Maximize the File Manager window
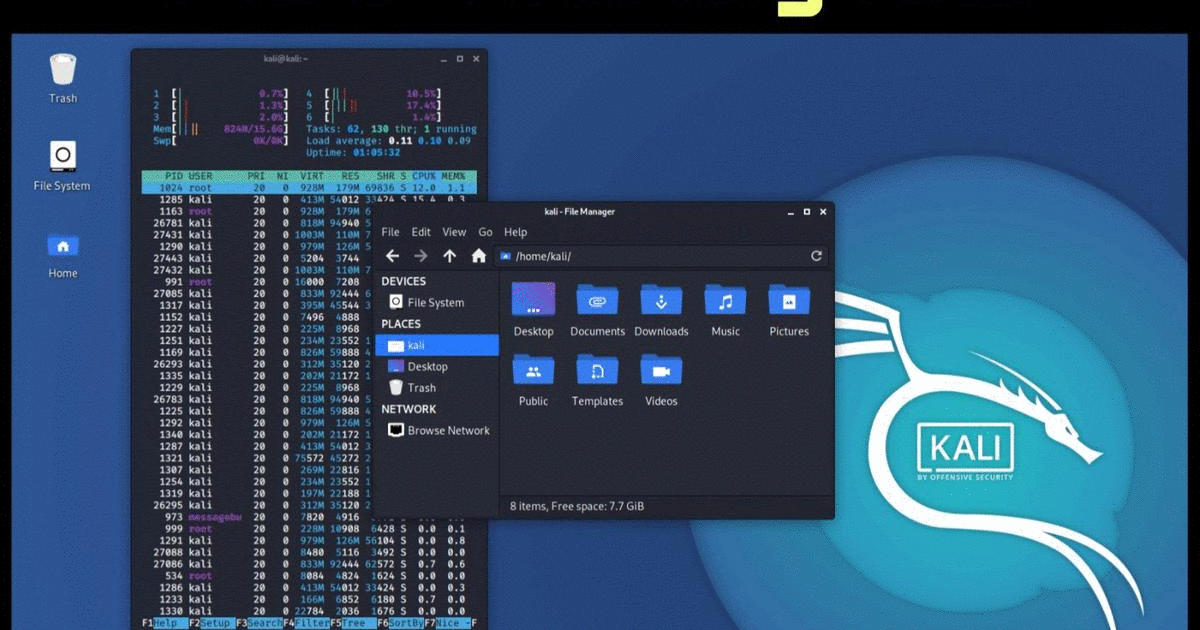Image resolution: width=1200 pixels, height=630 pixels. (x=807, y=211)
